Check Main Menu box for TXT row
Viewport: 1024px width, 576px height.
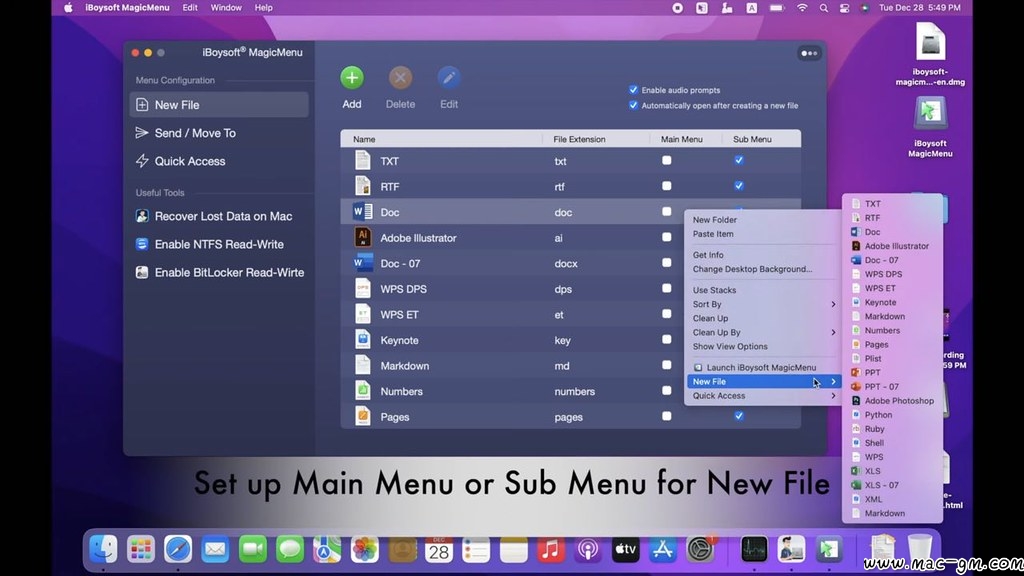tap(667, 160)
